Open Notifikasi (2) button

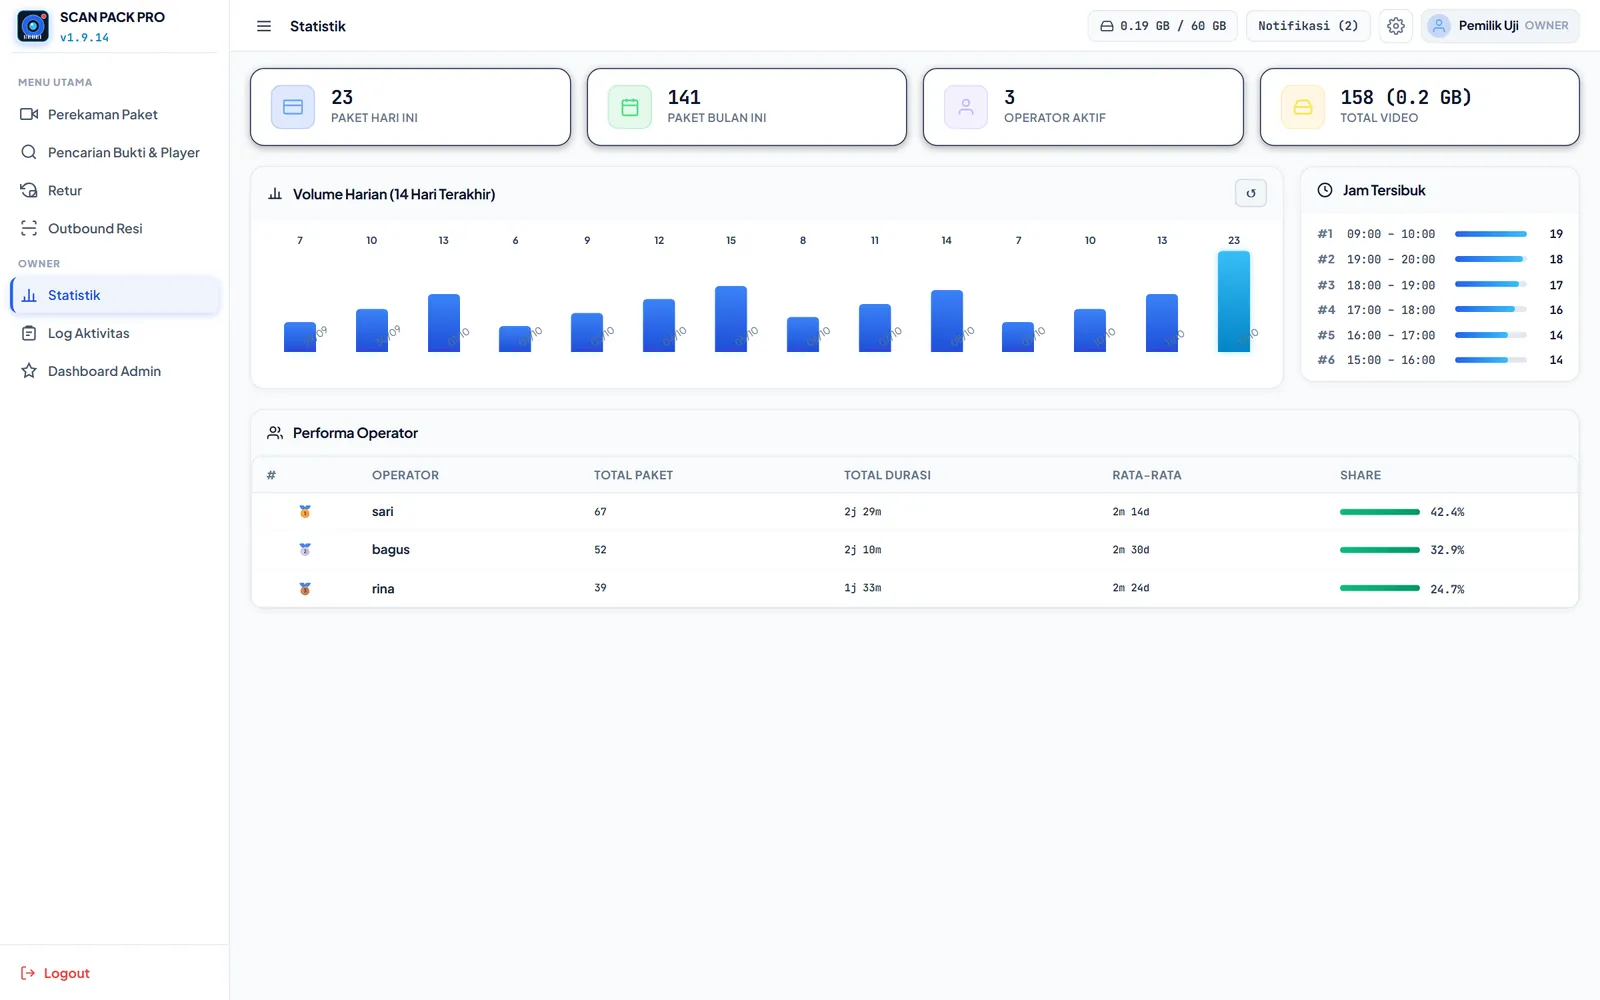tap(1308, 26)
